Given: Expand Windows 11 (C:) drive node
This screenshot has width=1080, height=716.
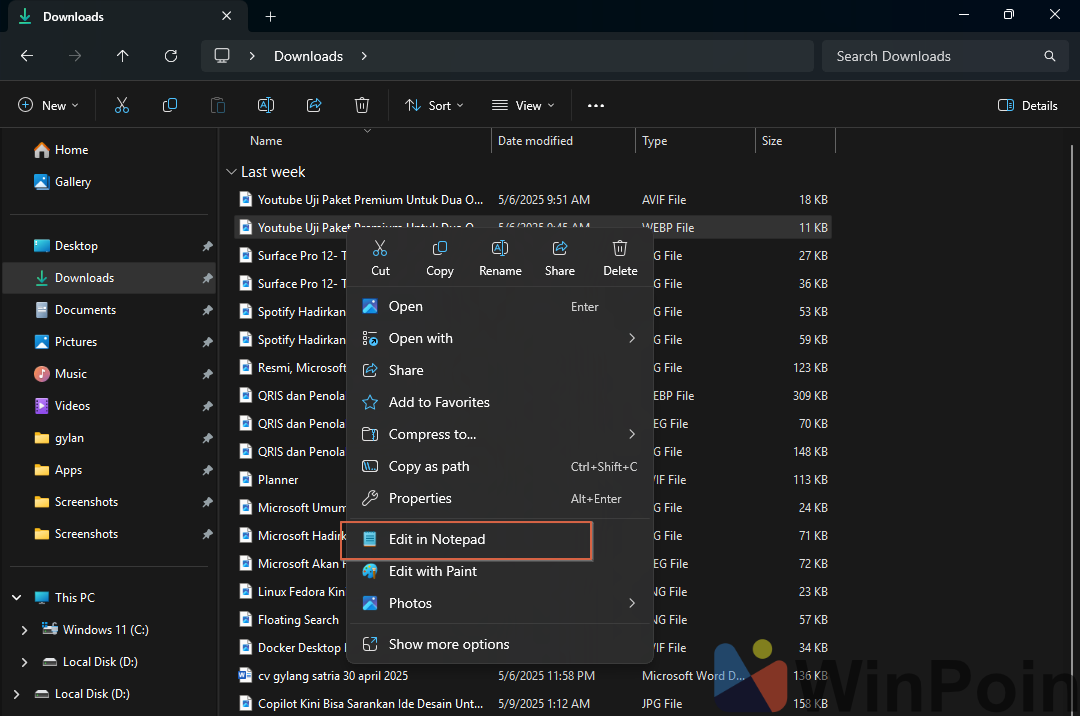Looking at the screenshot, I should (x=25, y=630).
